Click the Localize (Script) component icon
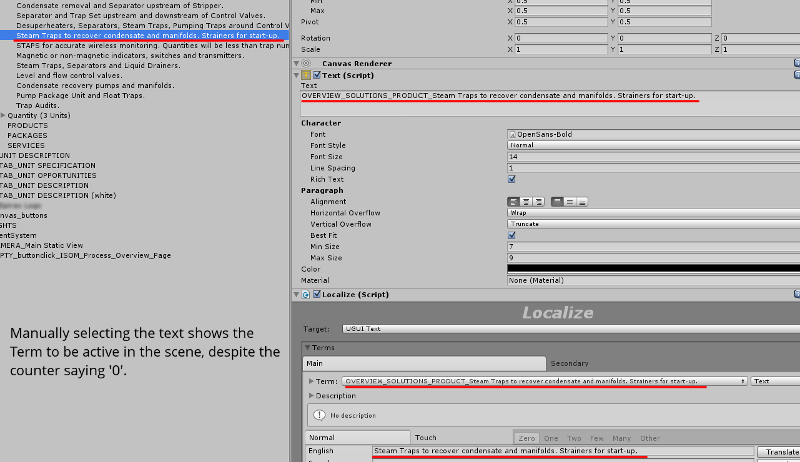Screen dimensions: 800x462 pos(307,295)
